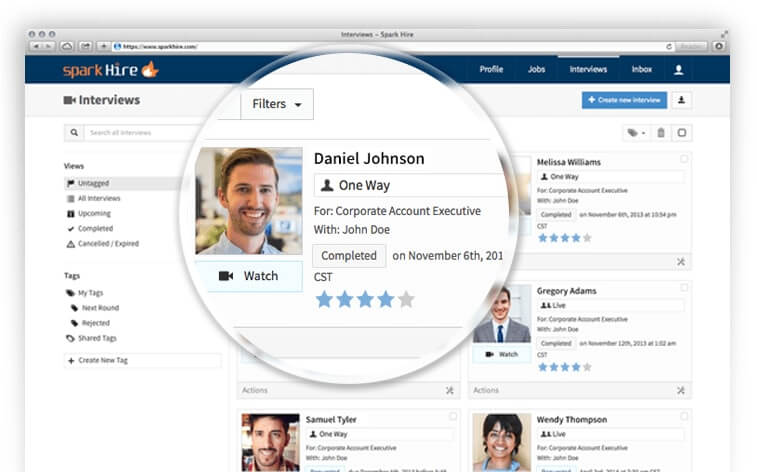This screenshot has width=757, height=472.
Task: Toggle the select-all checkbox in toolbar
Action: tap(681, 133)
